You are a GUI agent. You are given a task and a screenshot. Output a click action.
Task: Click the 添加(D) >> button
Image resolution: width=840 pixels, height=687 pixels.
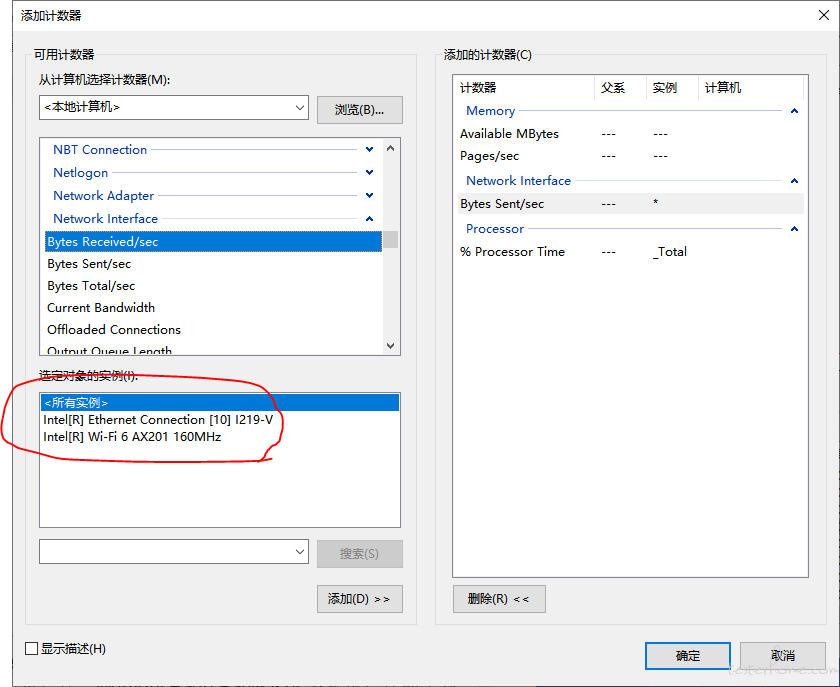pos(359,599)
